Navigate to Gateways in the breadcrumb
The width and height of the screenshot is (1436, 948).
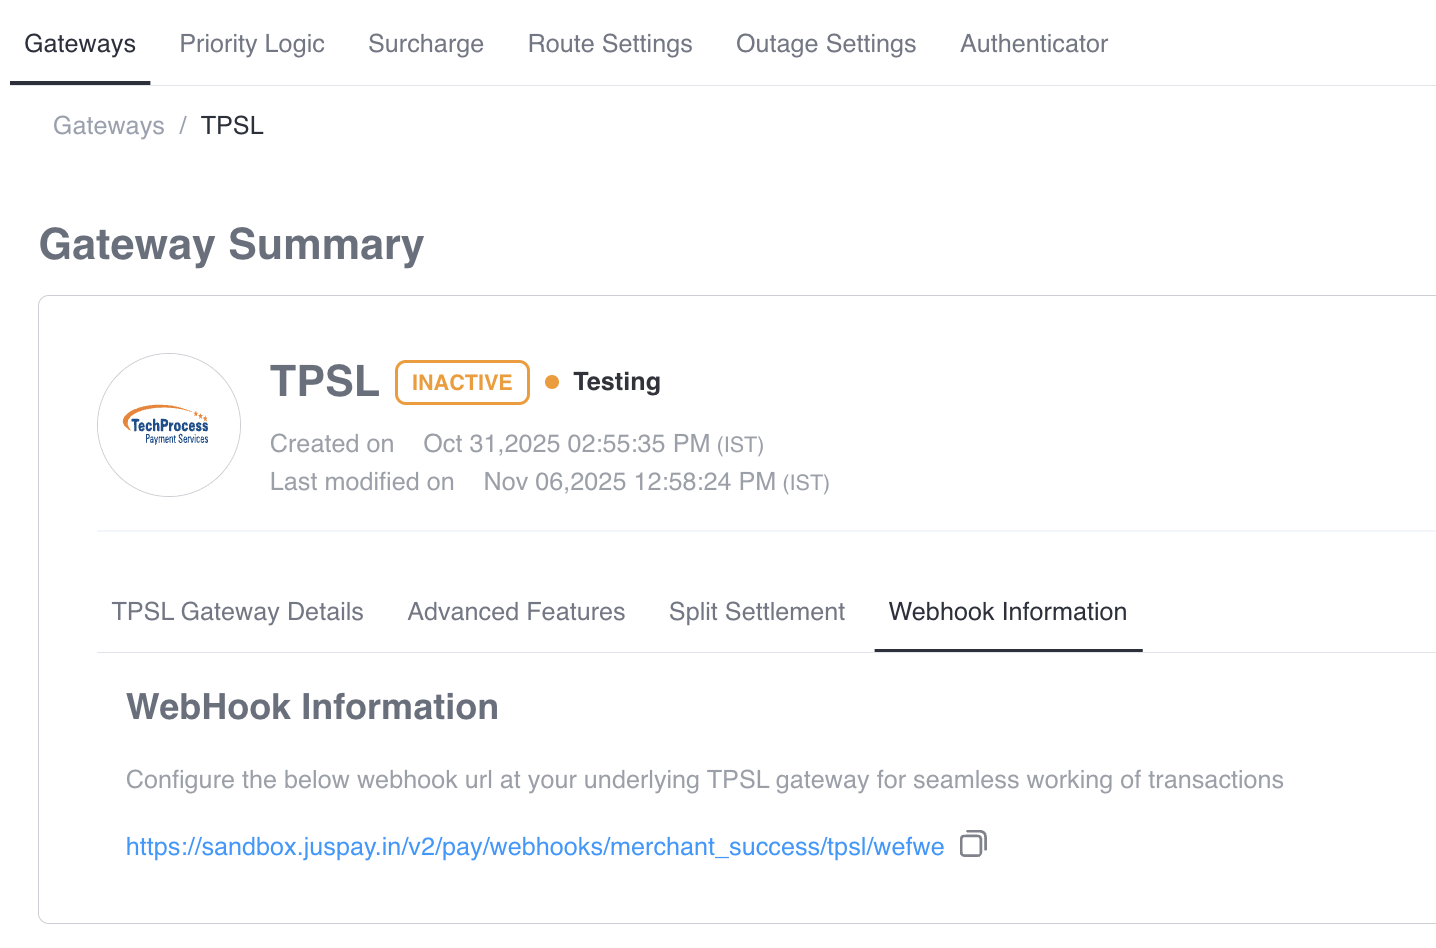(x=109, y=126)
